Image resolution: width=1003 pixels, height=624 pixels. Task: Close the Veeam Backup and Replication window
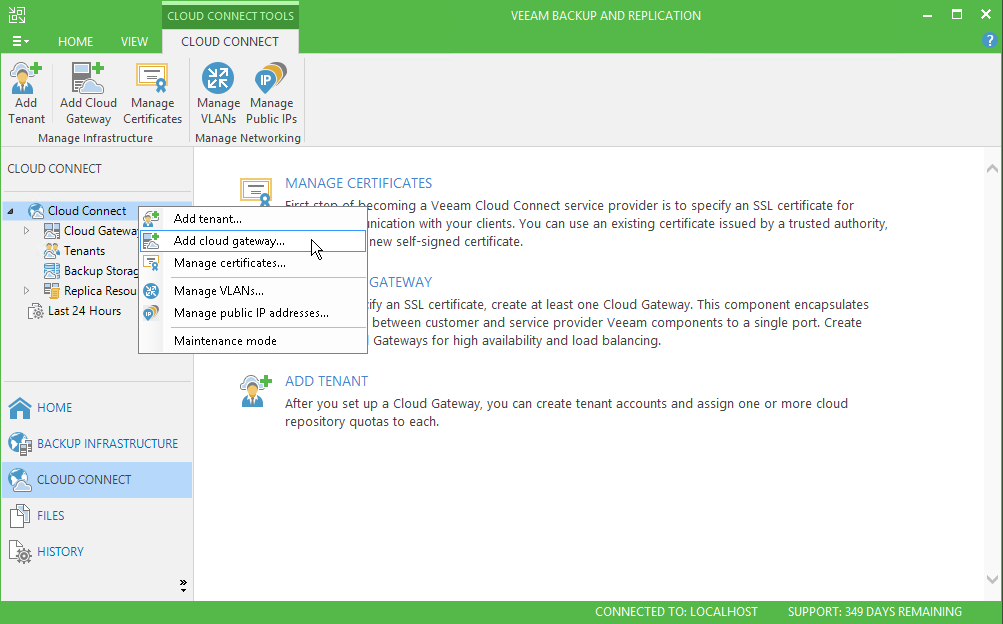click(986, 15)
